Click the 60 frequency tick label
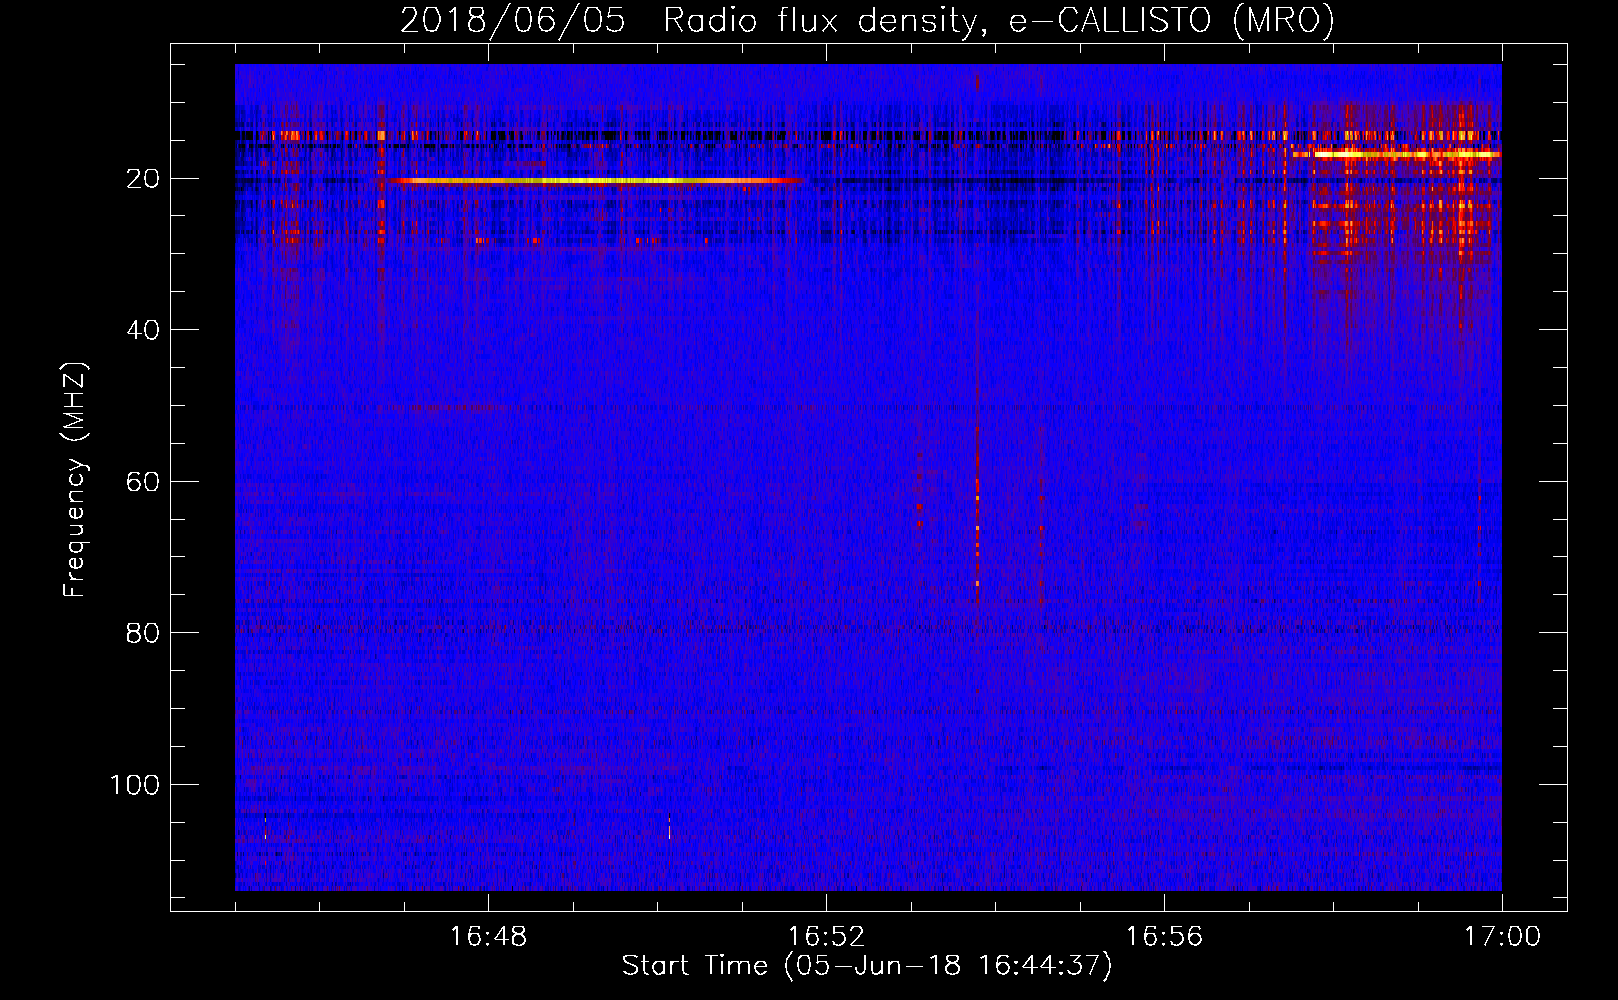This screenshot has height=1000, width=1618. (x=143, y=482)
